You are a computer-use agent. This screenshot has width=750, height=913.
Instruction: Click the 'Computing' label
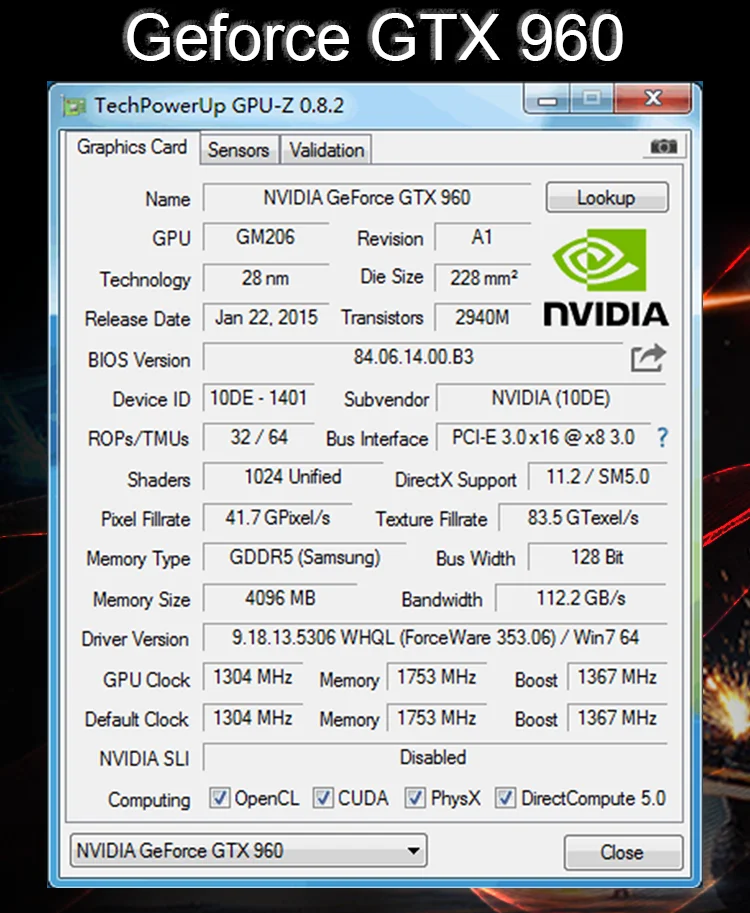point(149,800)
